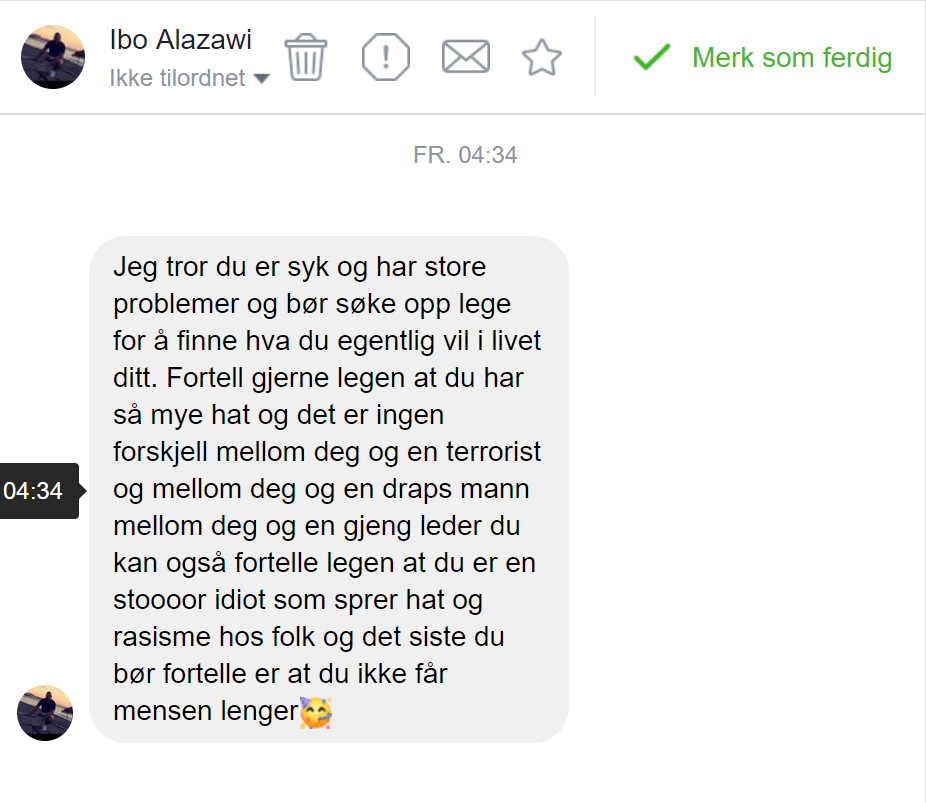Click the Ibo Alazawi contact name

(180, 40)
